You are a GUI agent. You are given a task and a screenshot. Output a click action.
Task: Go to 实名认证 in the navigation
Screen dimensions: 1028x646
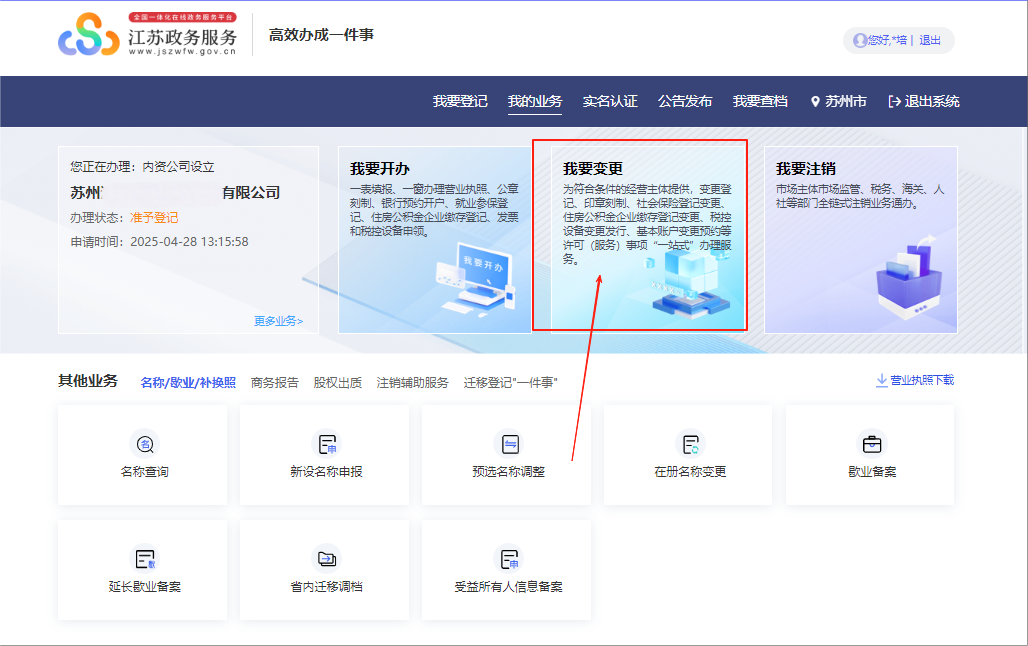tap(610, 102)
